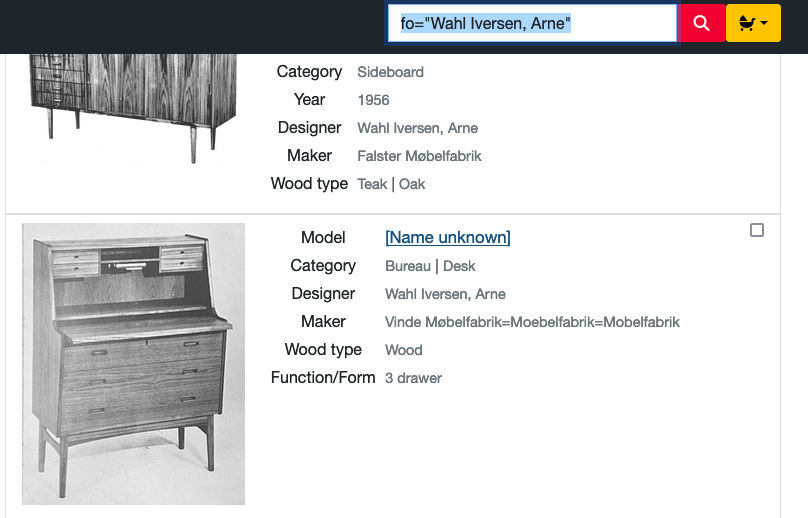This screenshot has width=808, height=518.
Task: Open the [Name unknown] model link
Action: 447,237
